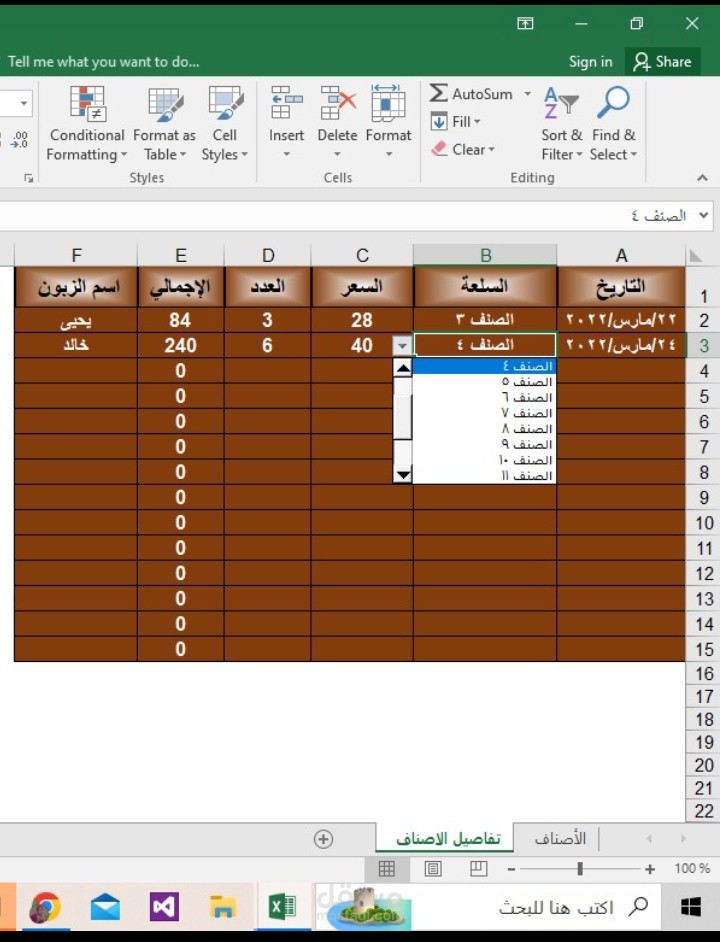Click the AutoSum sigma button
The image size is (720, 942).
[438, 93]
